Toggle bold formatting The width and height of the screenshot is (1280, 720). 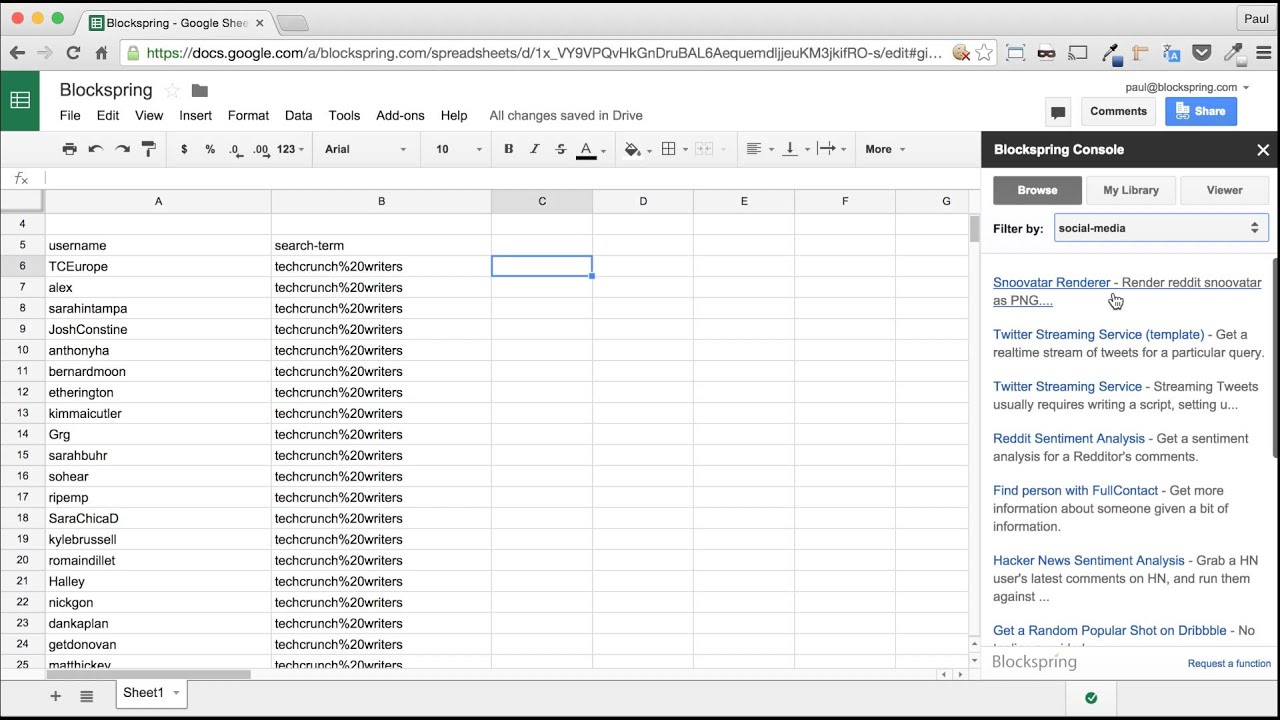point(508,149)
